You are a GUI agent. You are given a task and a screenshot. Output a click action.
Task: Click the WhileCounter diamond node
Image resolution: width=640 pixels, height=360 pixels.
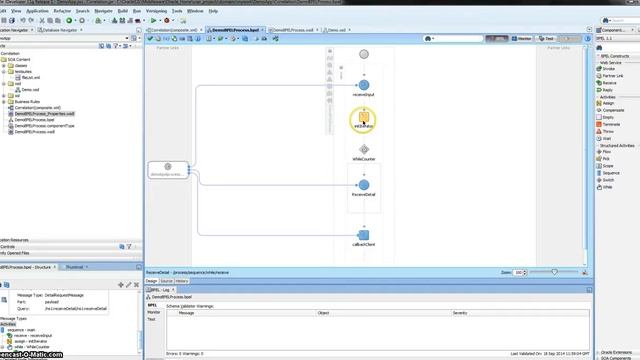pyautogui.click(x=364, y=149)
